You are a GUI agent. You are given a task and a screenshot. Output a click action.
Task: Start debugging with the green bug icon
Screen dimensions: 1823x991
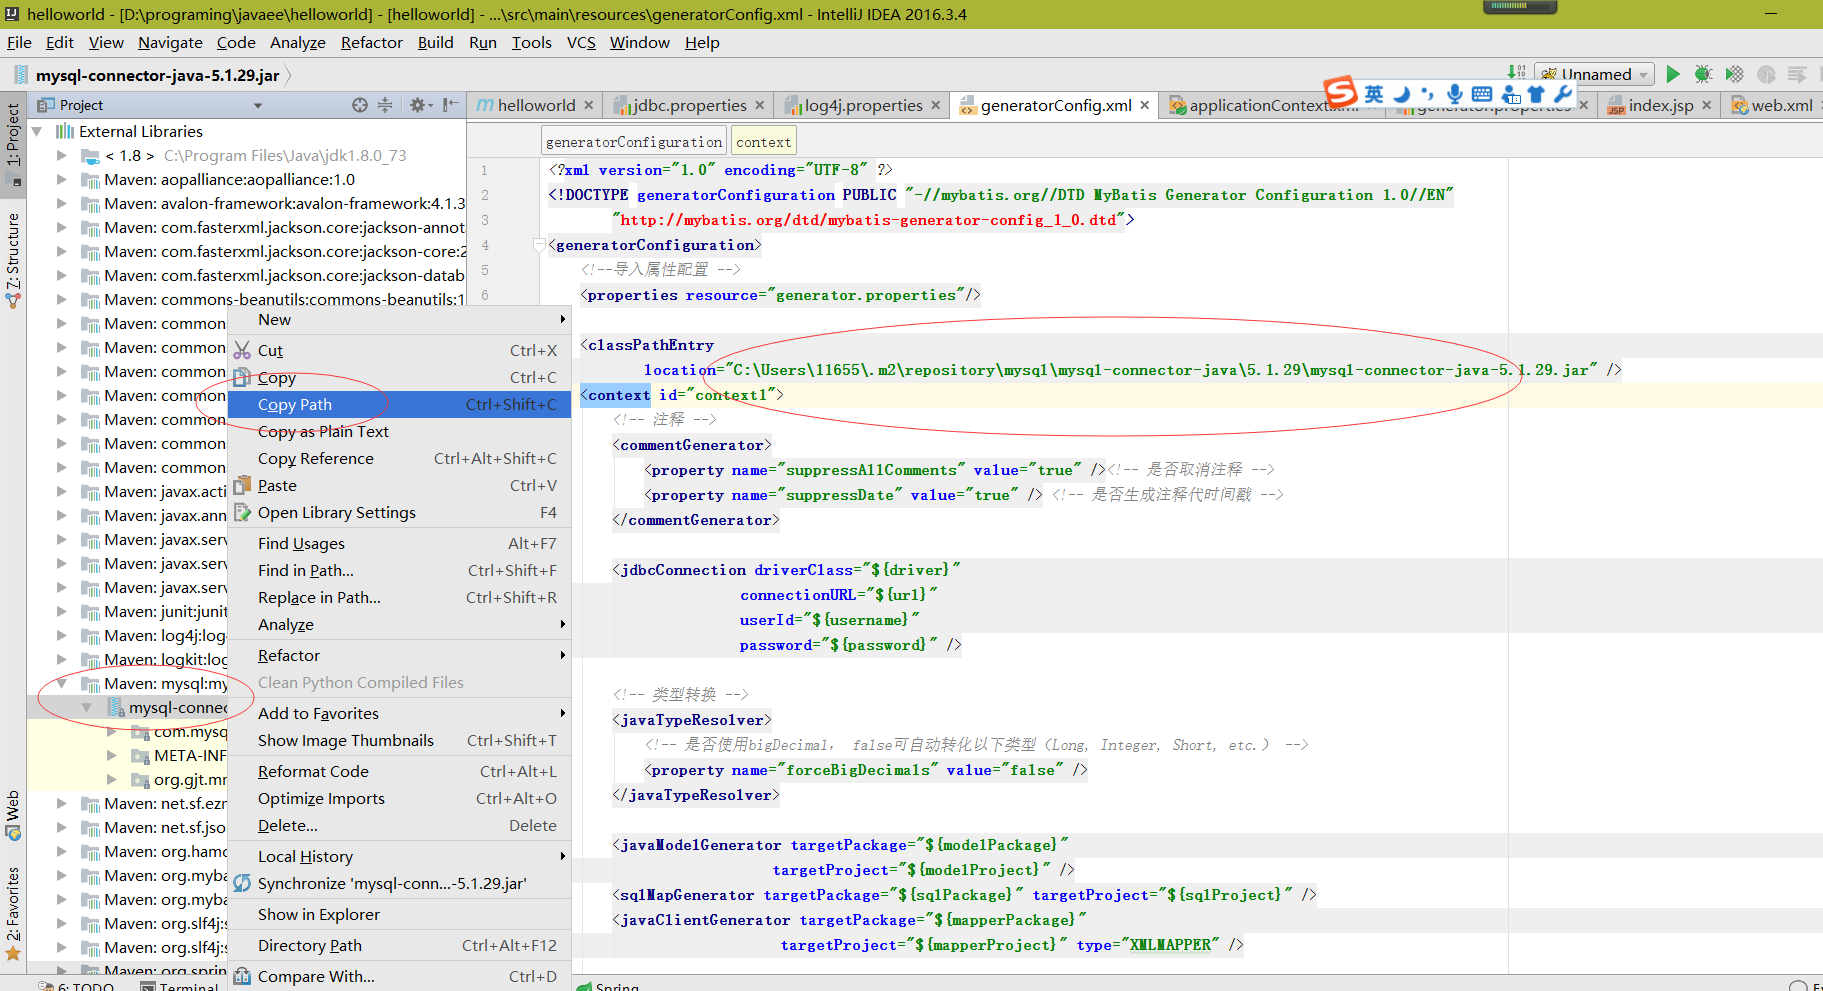1704,74
